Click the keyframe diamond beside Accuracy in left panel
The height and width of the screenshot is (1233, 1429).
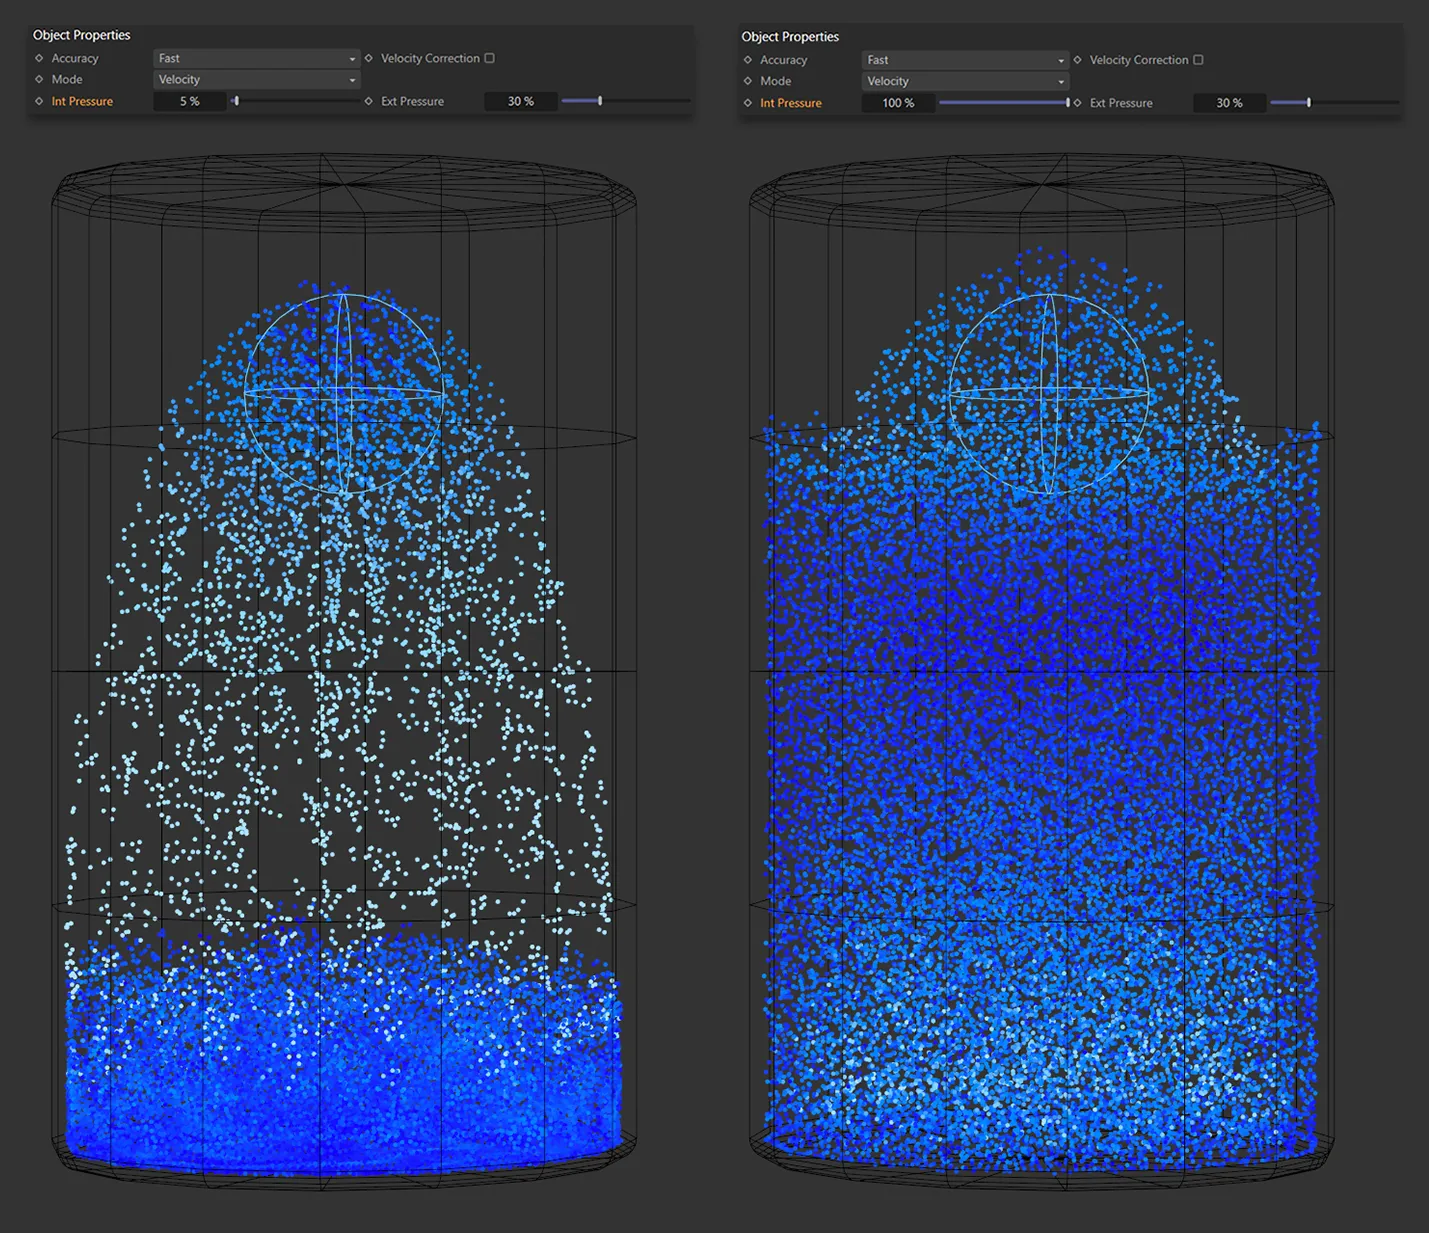(x=37, y=57)
